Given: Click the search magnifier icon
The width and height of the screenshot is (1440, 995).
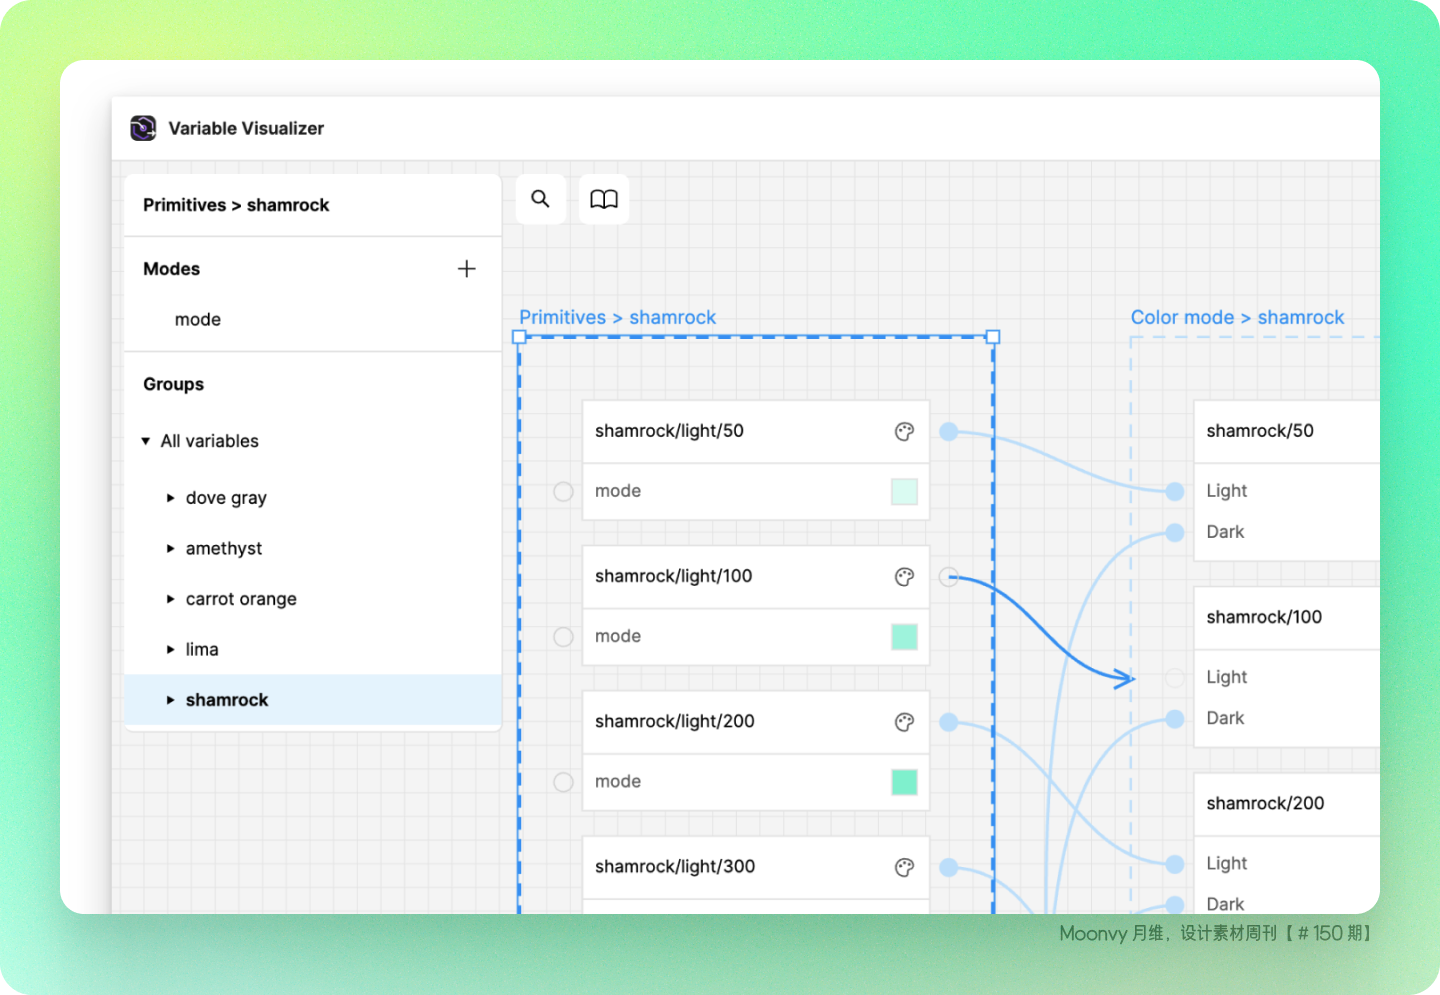Looking at the screenshot, I should 540,199.
